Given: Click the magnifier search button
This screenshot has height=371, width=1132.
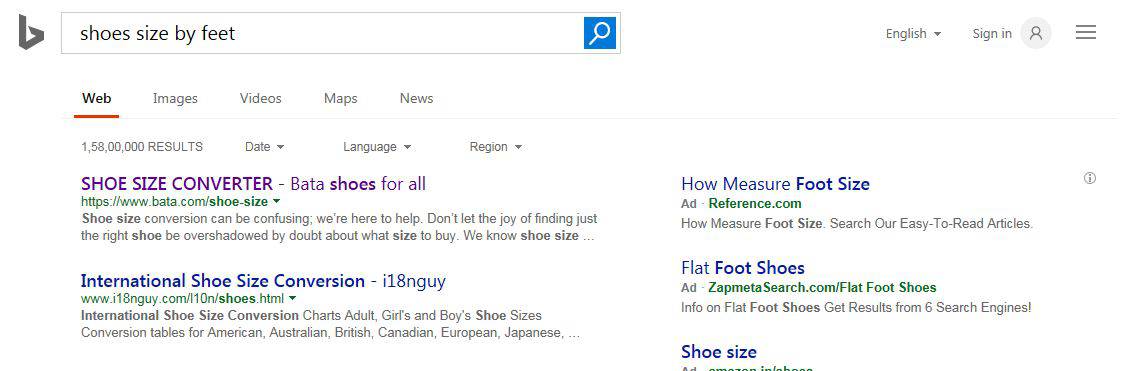Looking at the screenshot, I should tap(600, 33).
